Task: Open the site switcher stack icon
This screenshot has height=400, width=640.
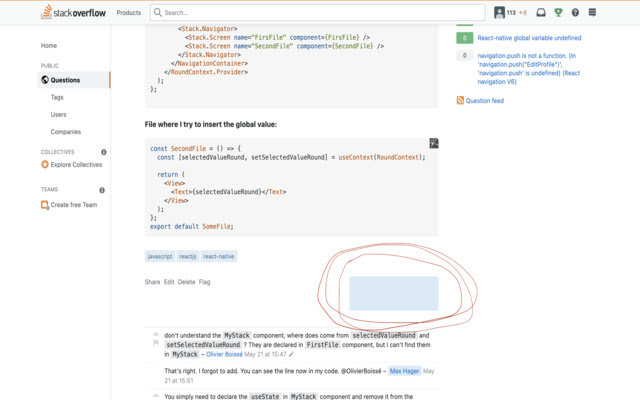Action: [x=592, y=12]
